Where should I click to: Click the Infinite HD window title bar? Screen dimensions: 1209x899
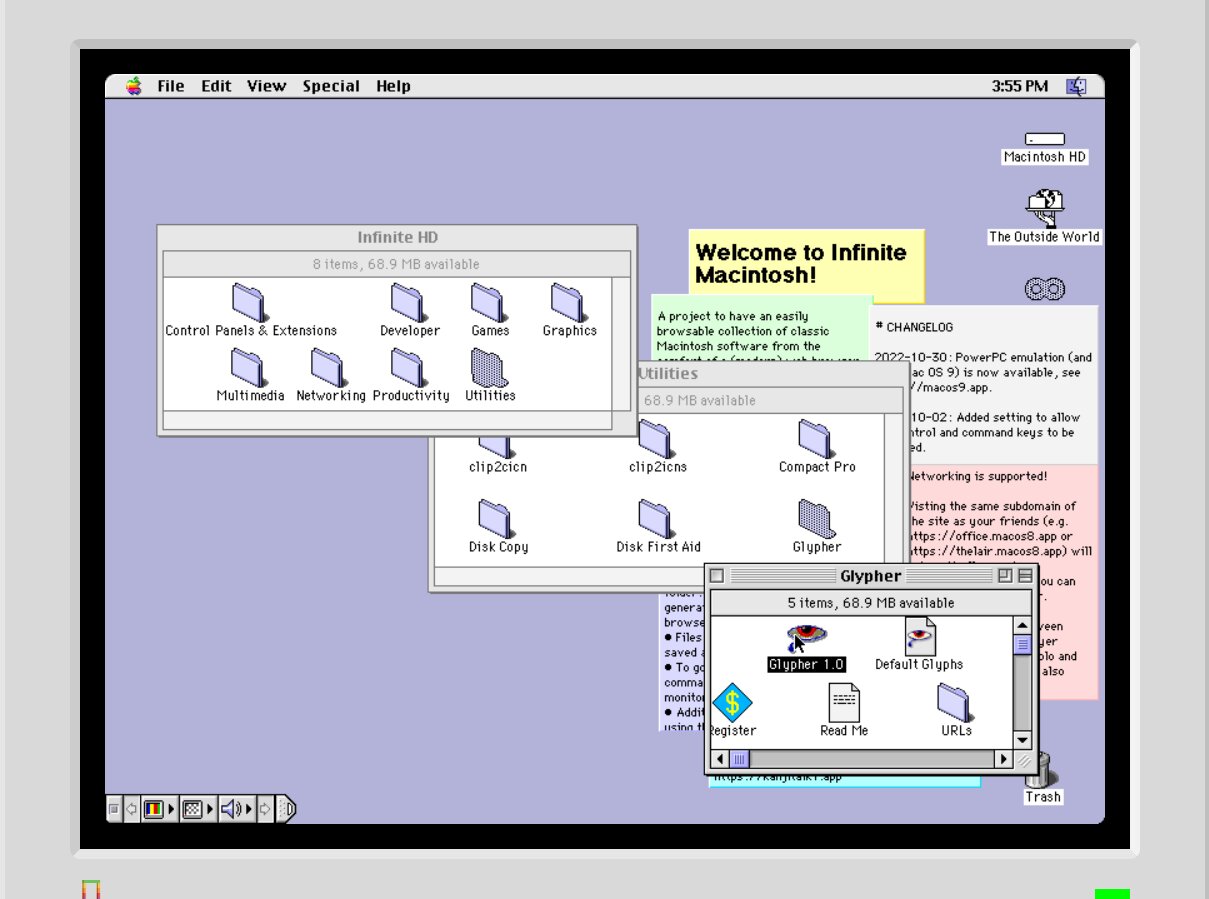click(x=397, y=238)
